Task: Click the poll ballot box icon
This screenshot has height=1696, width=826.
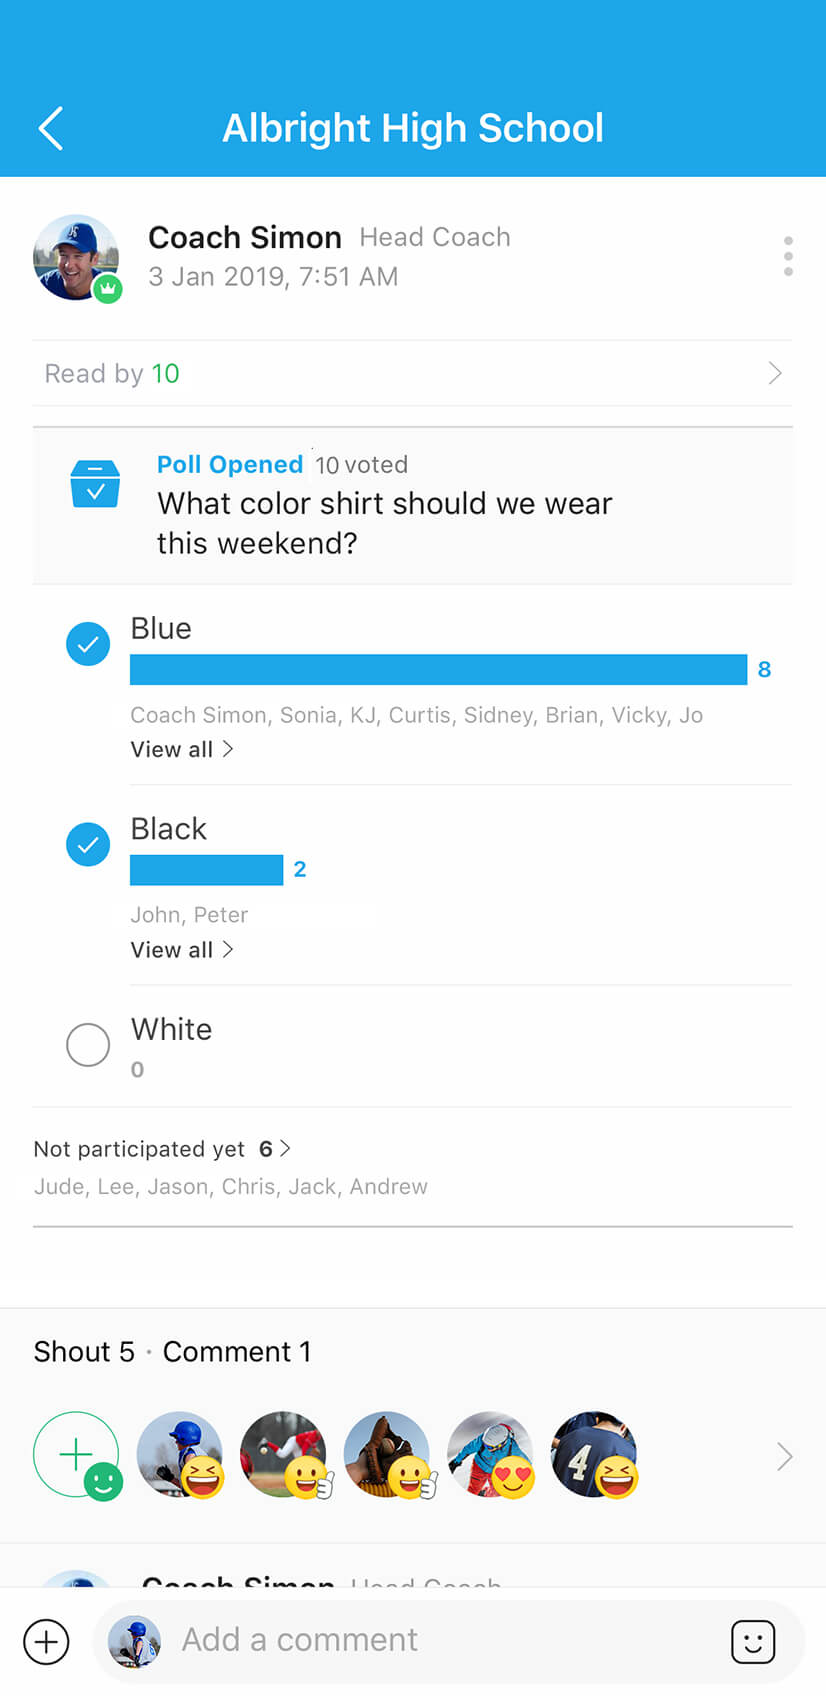Action: (x=96, y=484)
